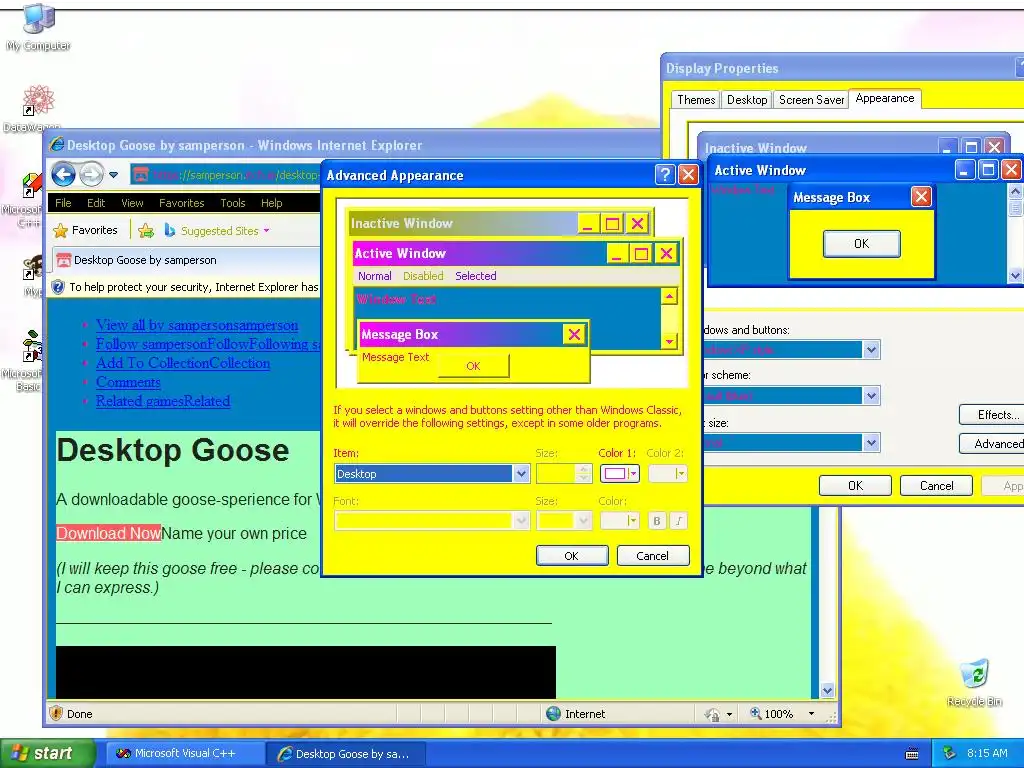Click the Effects button in Display Properties
The width and height of the screenshot is (1024, 768).
(x=991, y=415)
